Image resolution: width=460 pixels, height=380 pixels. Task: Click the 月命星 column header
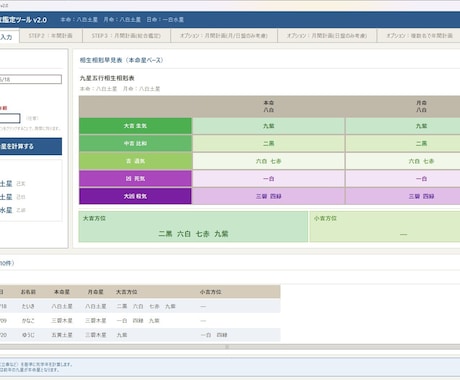click(x=95, y=292)
